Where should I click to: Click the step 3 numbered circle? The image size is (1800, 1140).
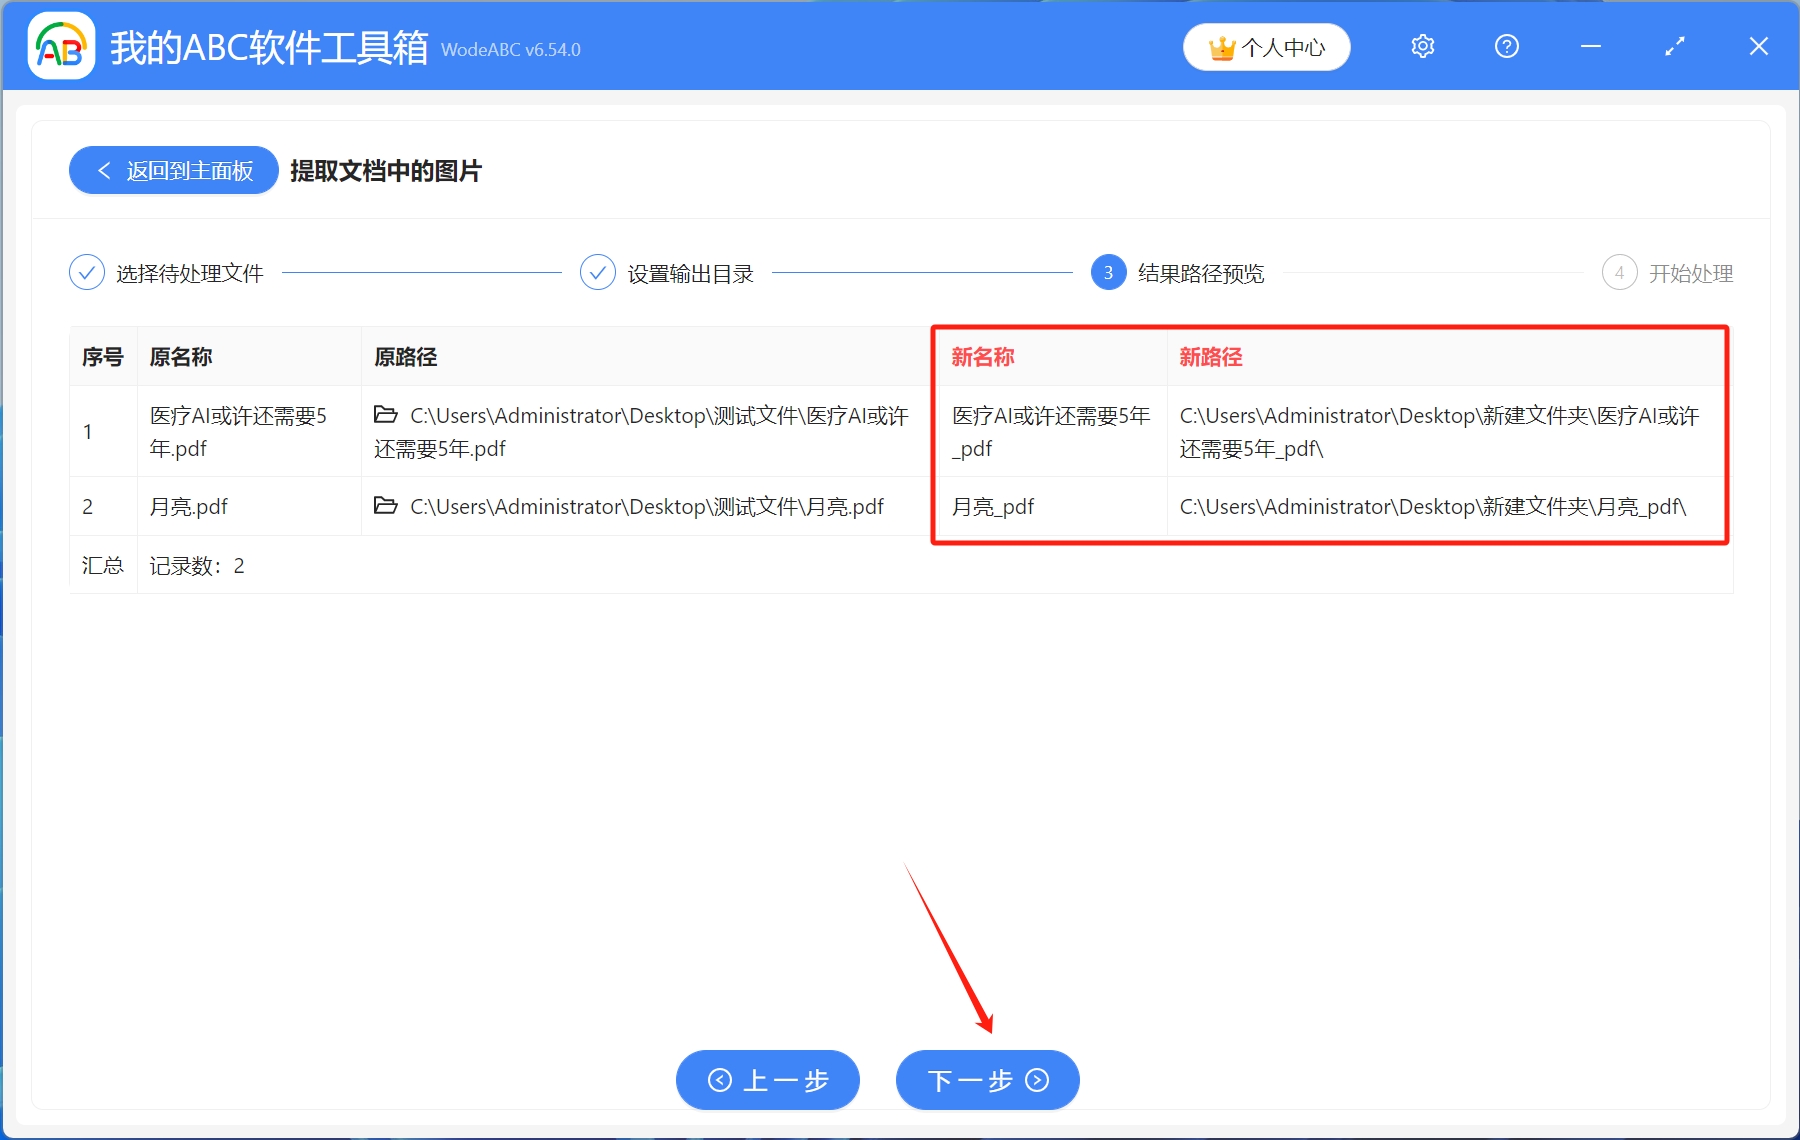(1108, 272)
